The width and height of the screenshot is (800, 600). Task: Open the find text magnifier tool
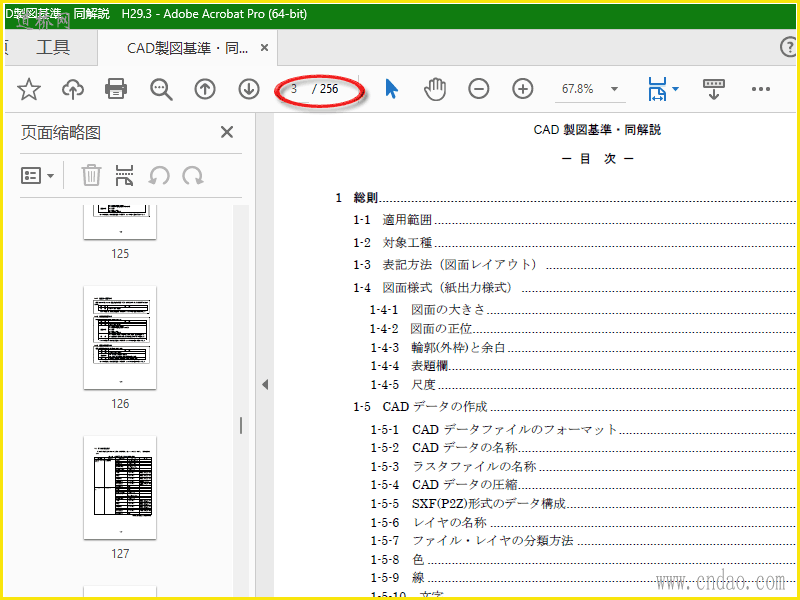[x=161, y=89]
